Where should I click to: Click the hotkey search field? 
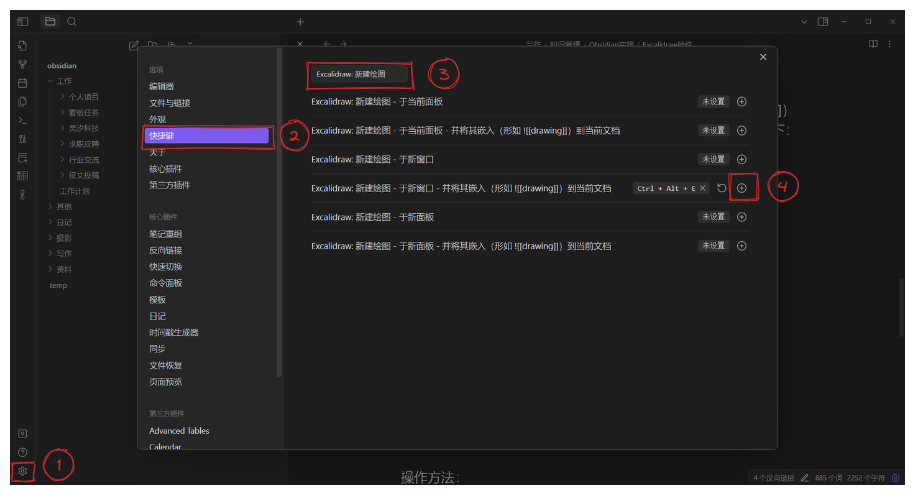click(359, 74)
